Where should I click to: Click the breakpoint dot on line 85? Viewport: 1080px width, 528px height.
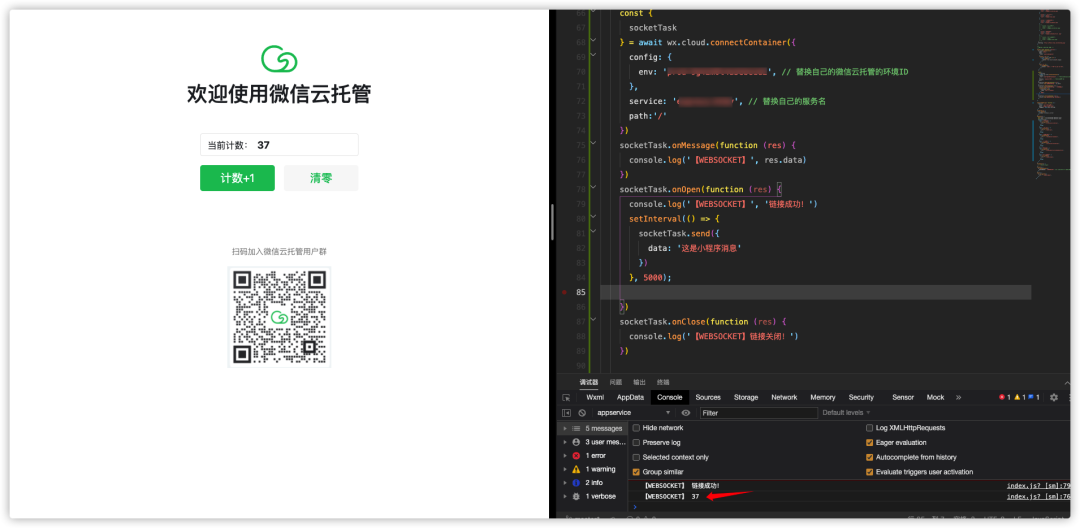coord(564,293)
